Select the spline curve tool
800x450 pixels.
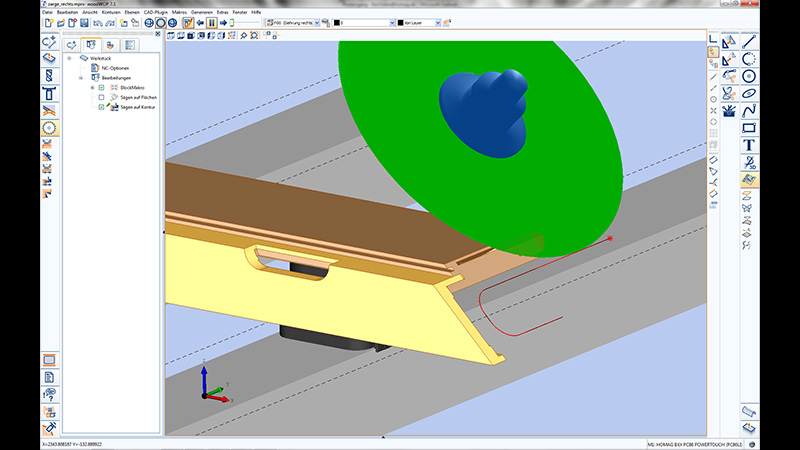click(x=749, y=111)
